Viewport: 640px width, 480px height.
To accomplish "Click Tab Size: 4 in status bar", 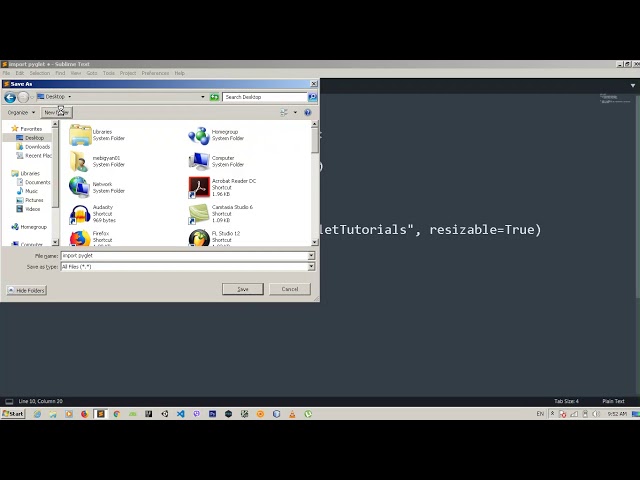I will pos(566,401).
